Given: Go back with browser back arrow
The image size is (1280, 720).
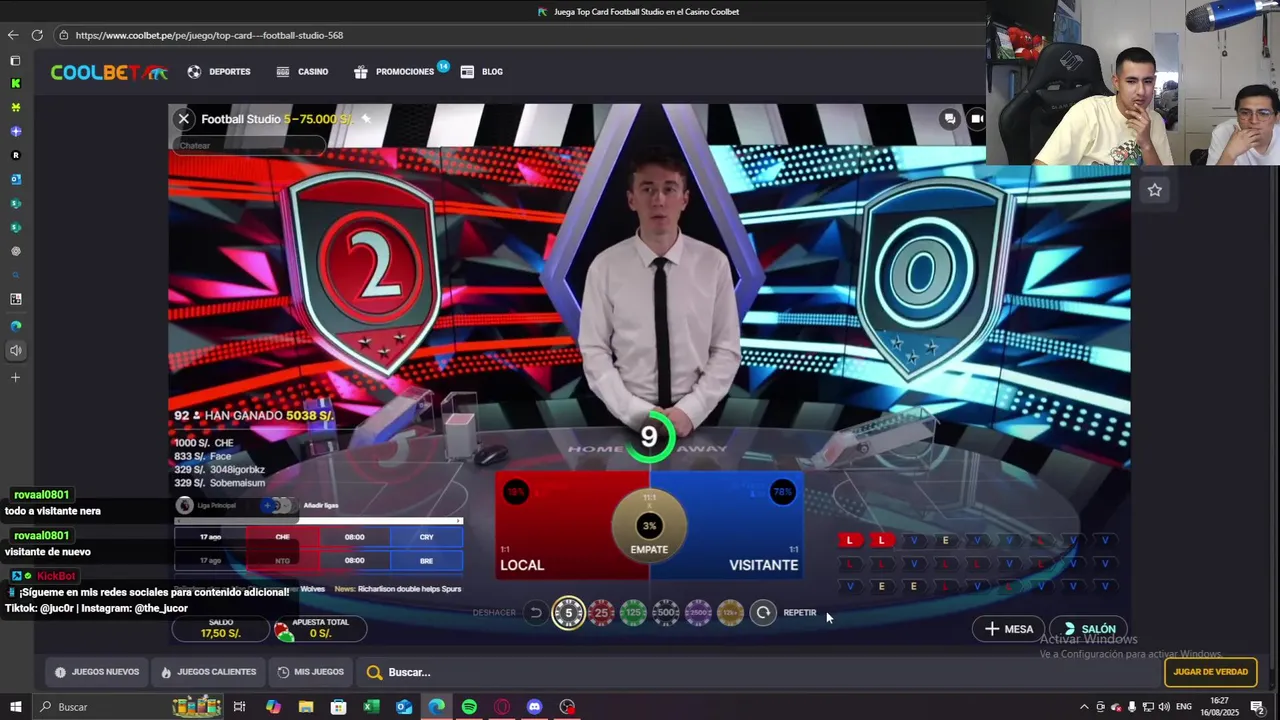Looking at the screenshot, I should click(13, 35).
